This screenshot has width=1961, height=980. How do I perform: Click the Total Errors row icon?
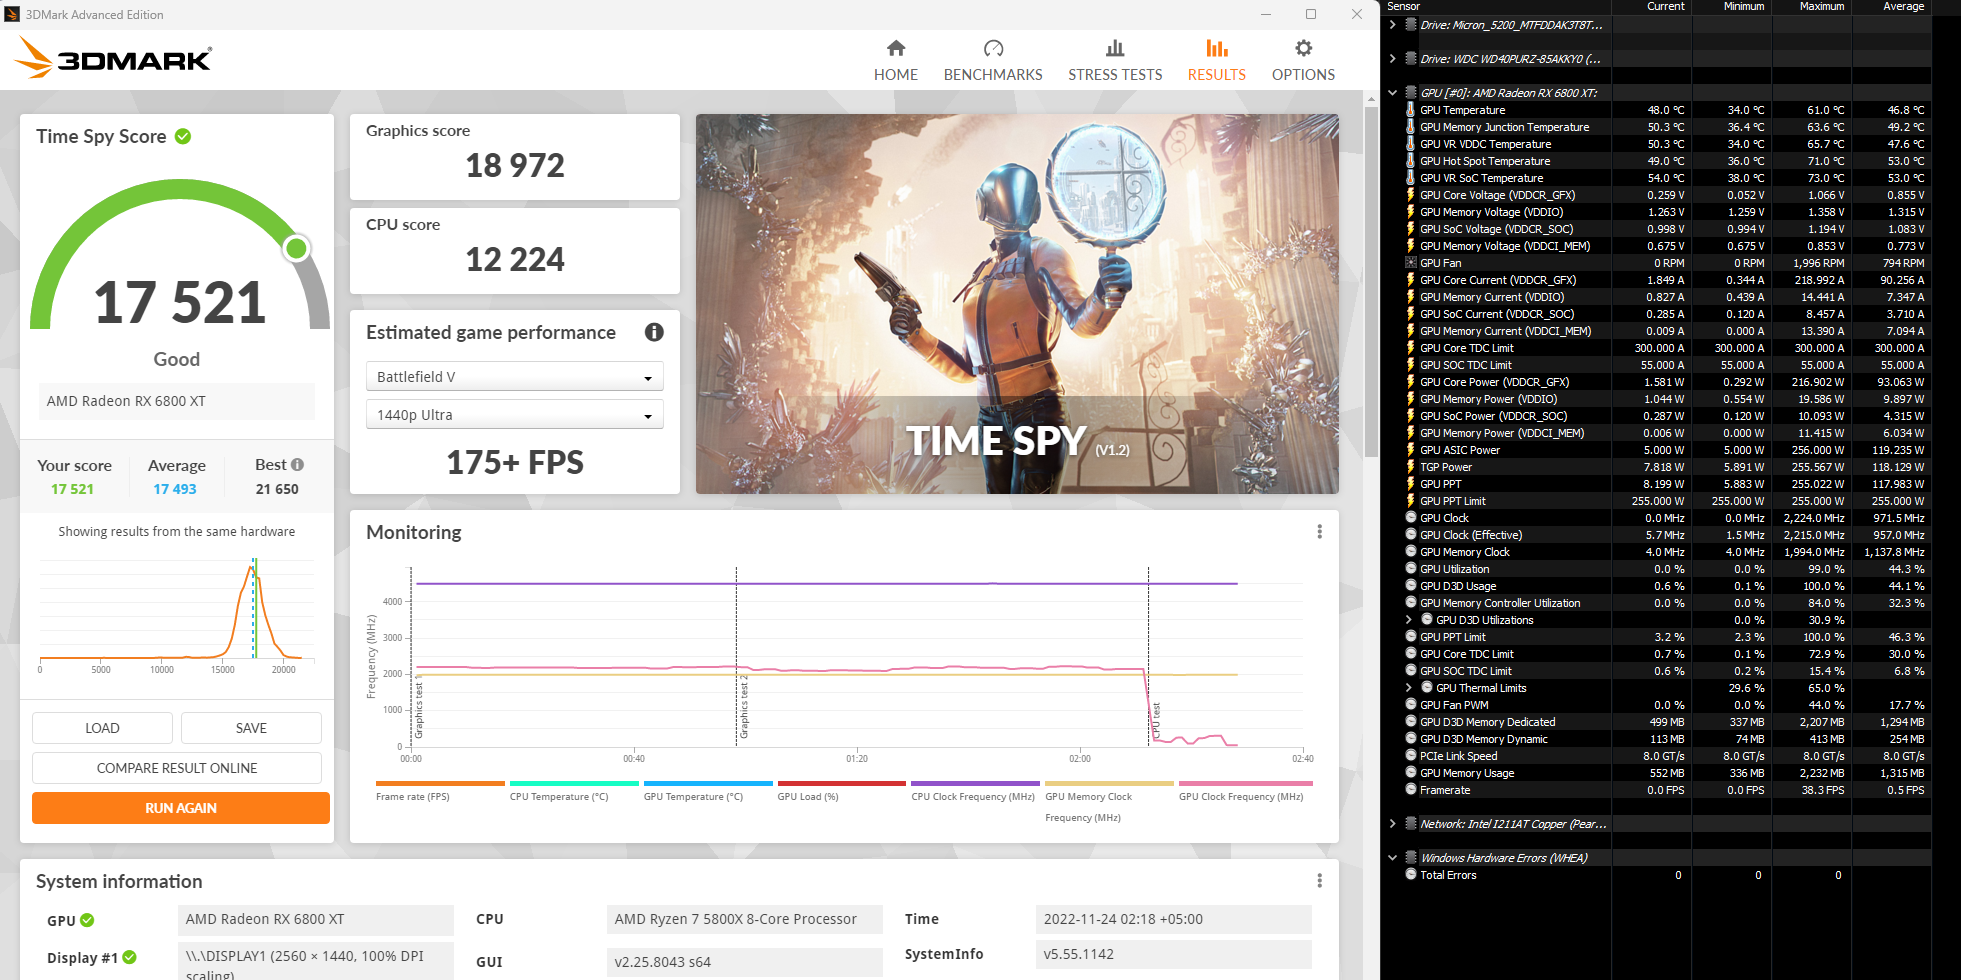tap(1411, 875)
